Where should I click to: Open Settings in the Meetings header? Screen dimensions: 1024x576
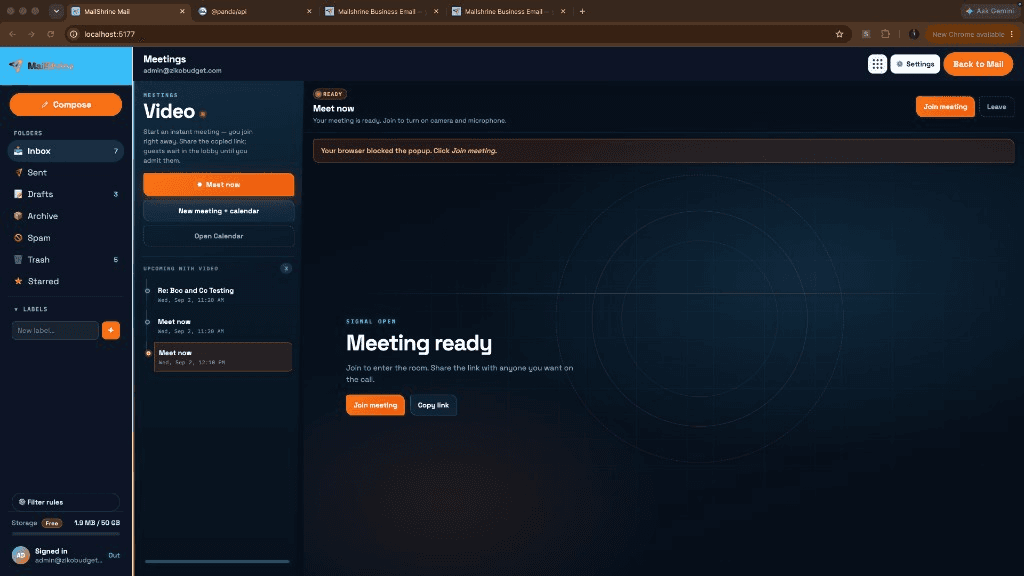915,64
